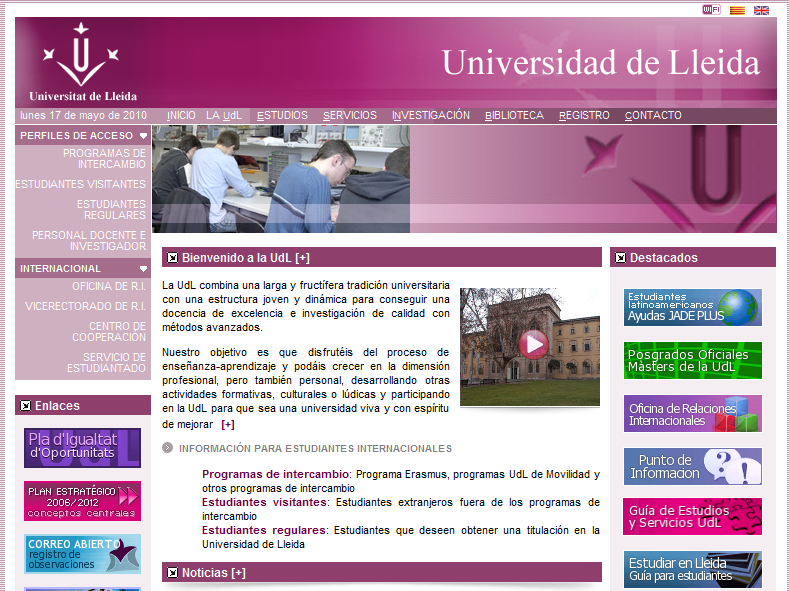
Task: Click the 'Universidad de Lleida' banner title
Action: pos(601,63)
